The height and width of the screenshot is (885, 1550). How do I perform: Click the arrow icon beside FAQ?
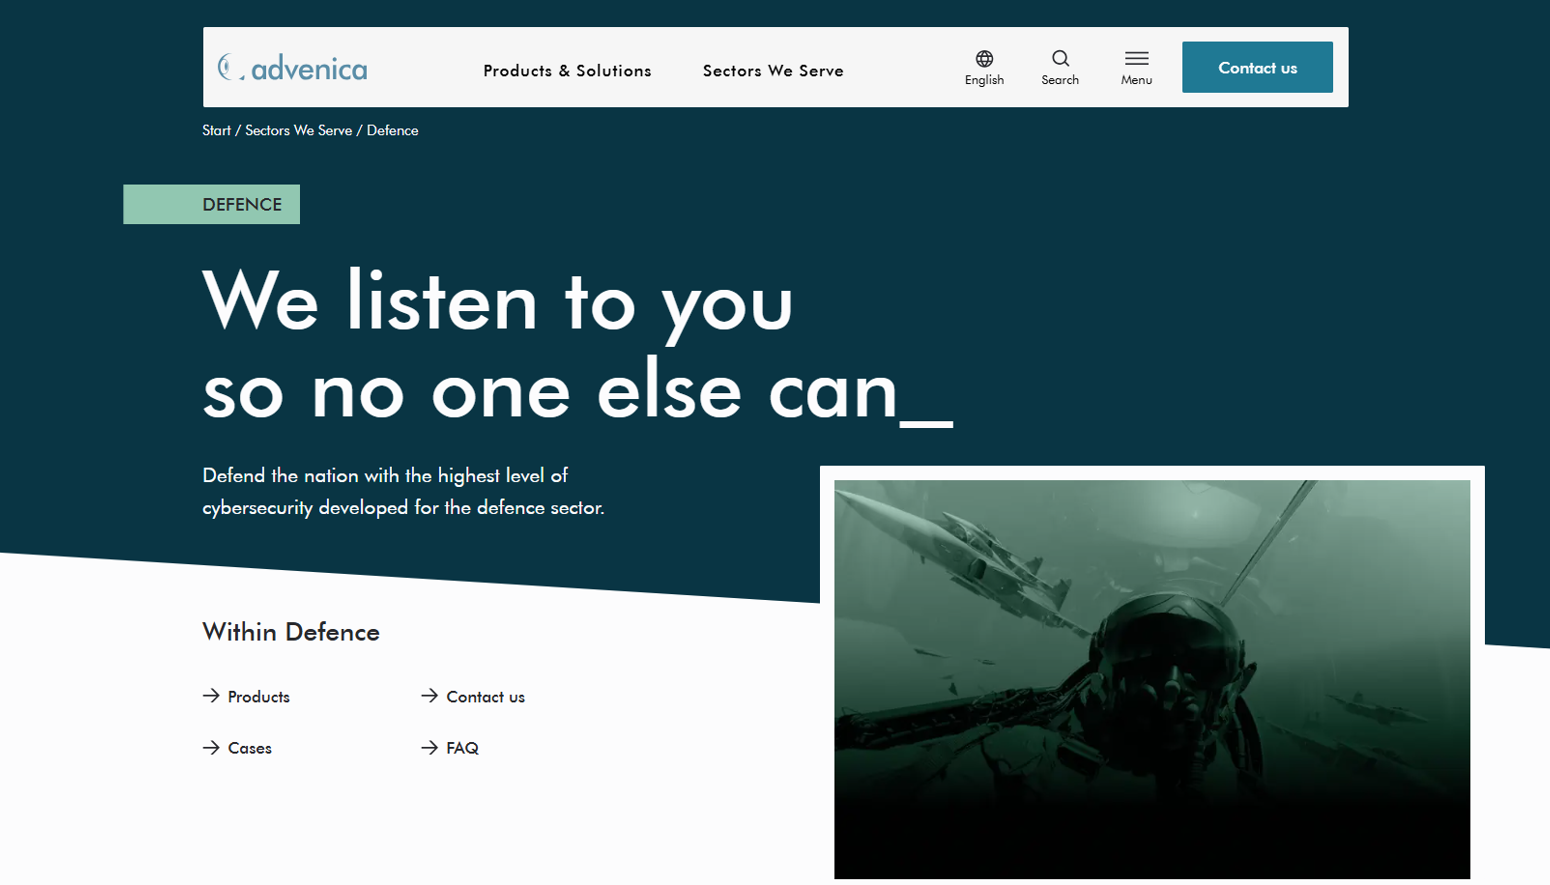(x=429, y=747)
